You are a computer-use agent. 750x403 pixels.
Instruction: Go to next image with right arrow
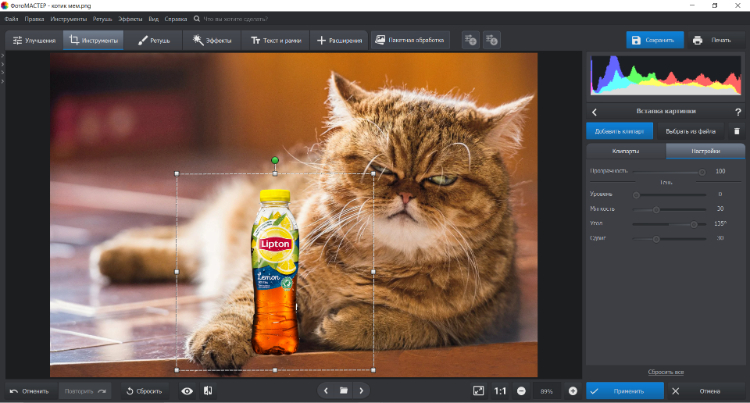[x=361, y=390]
